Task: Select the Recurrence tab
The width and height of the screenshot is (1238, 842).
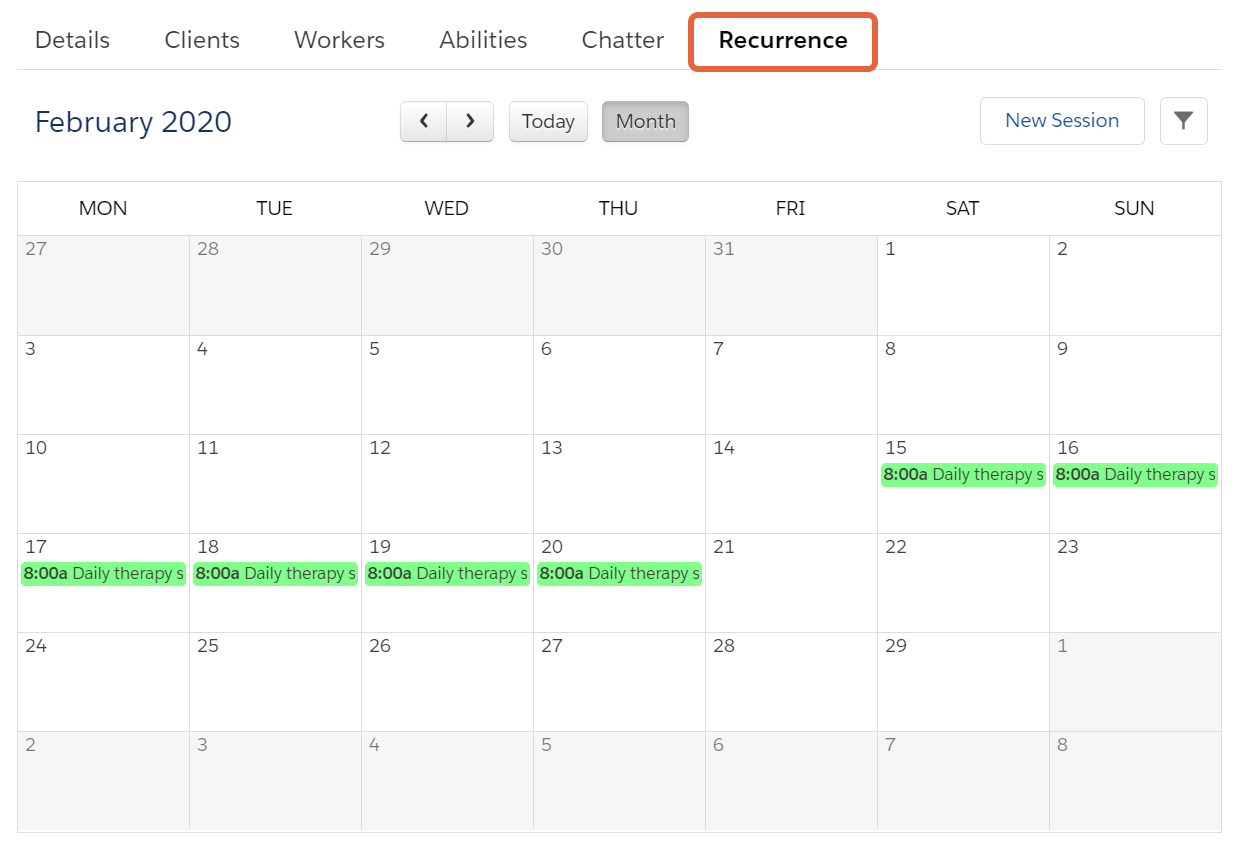Action: (783, 41)
